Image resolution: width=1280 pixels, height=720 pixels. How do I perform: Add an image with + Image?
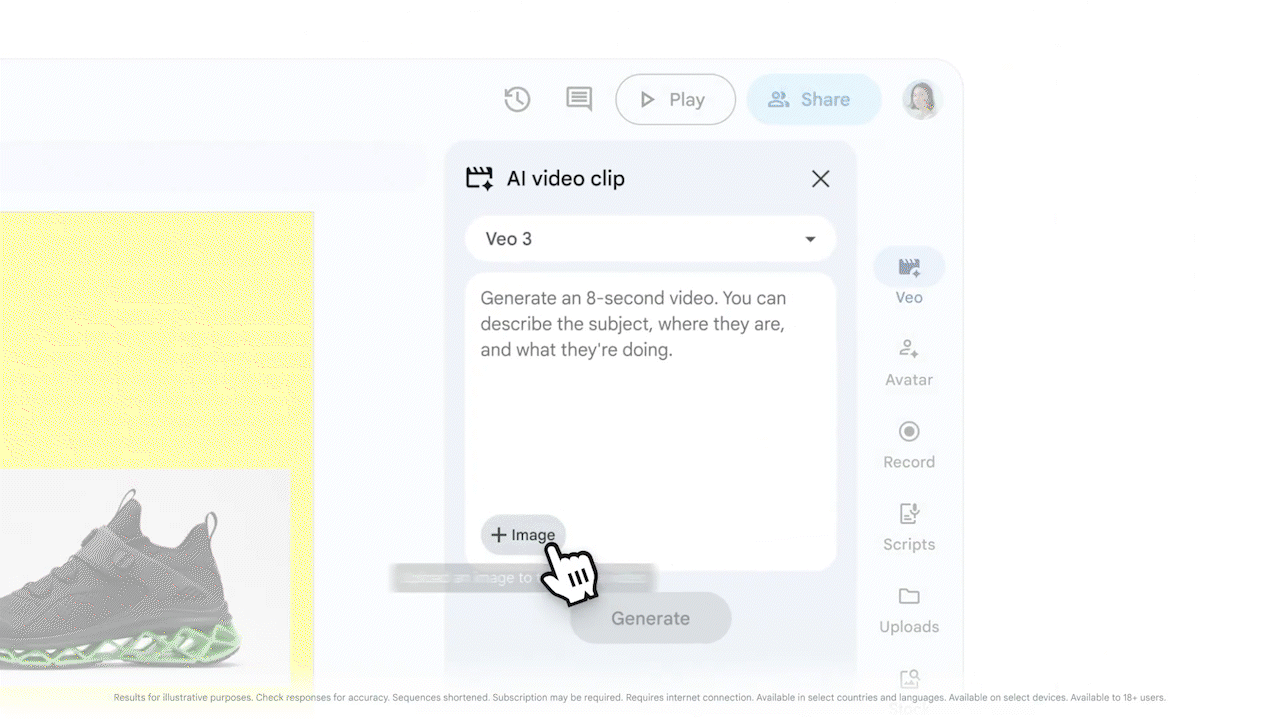point(523,535)
